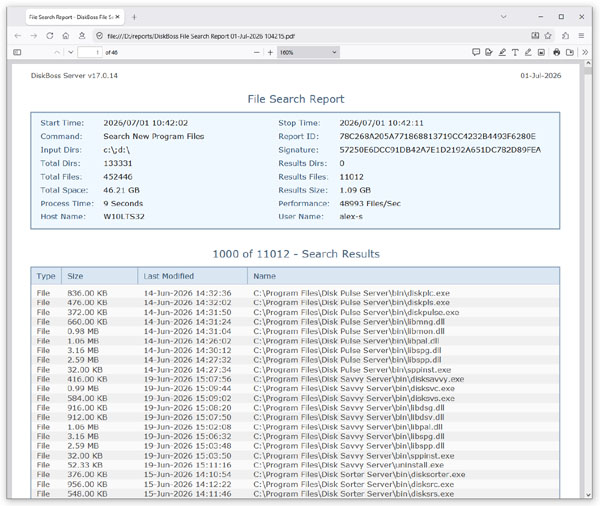600x506 pixels.
Task: Save the PDF document
Action: tap(570, 52)
